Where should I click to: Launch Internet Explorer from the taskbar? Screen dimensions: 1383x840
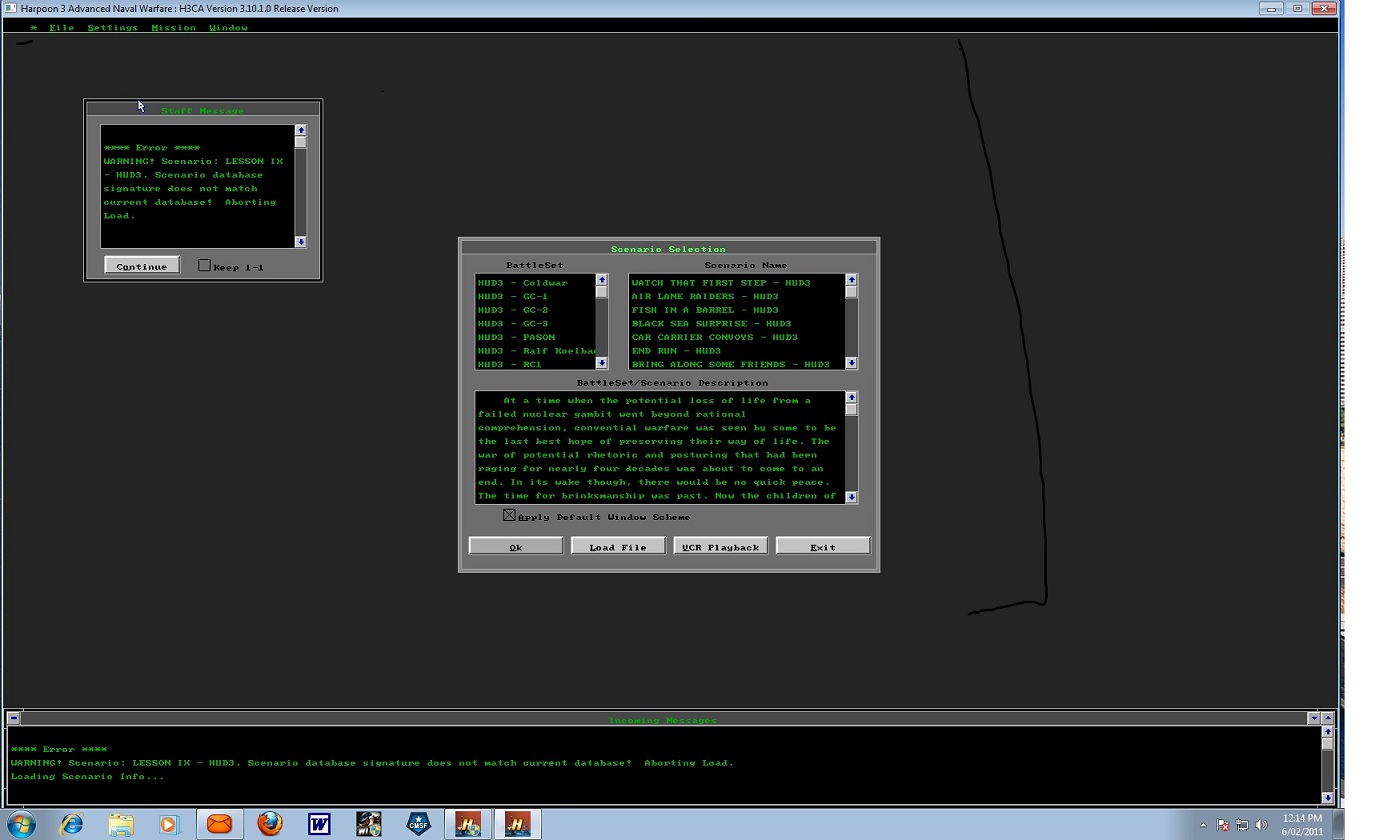[71, 824]
